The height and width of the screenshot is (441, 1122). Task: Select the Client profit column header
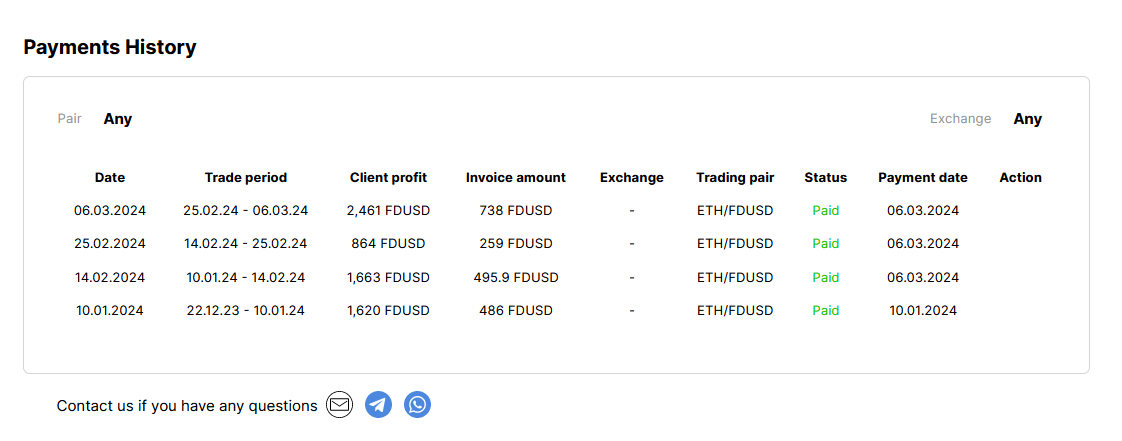(389, 178)
